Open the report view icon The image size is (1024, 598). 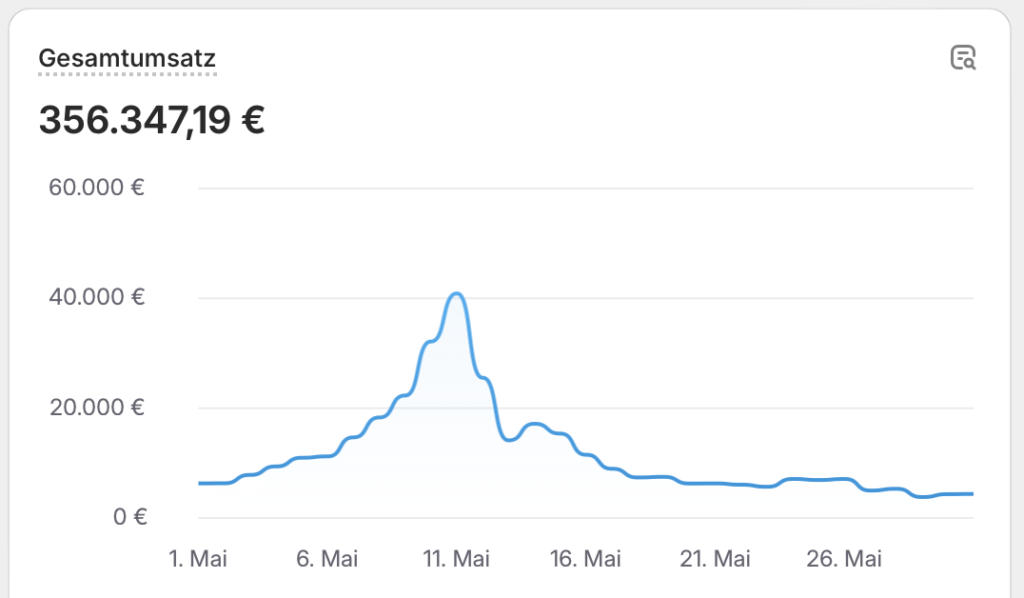pos(963,57)
